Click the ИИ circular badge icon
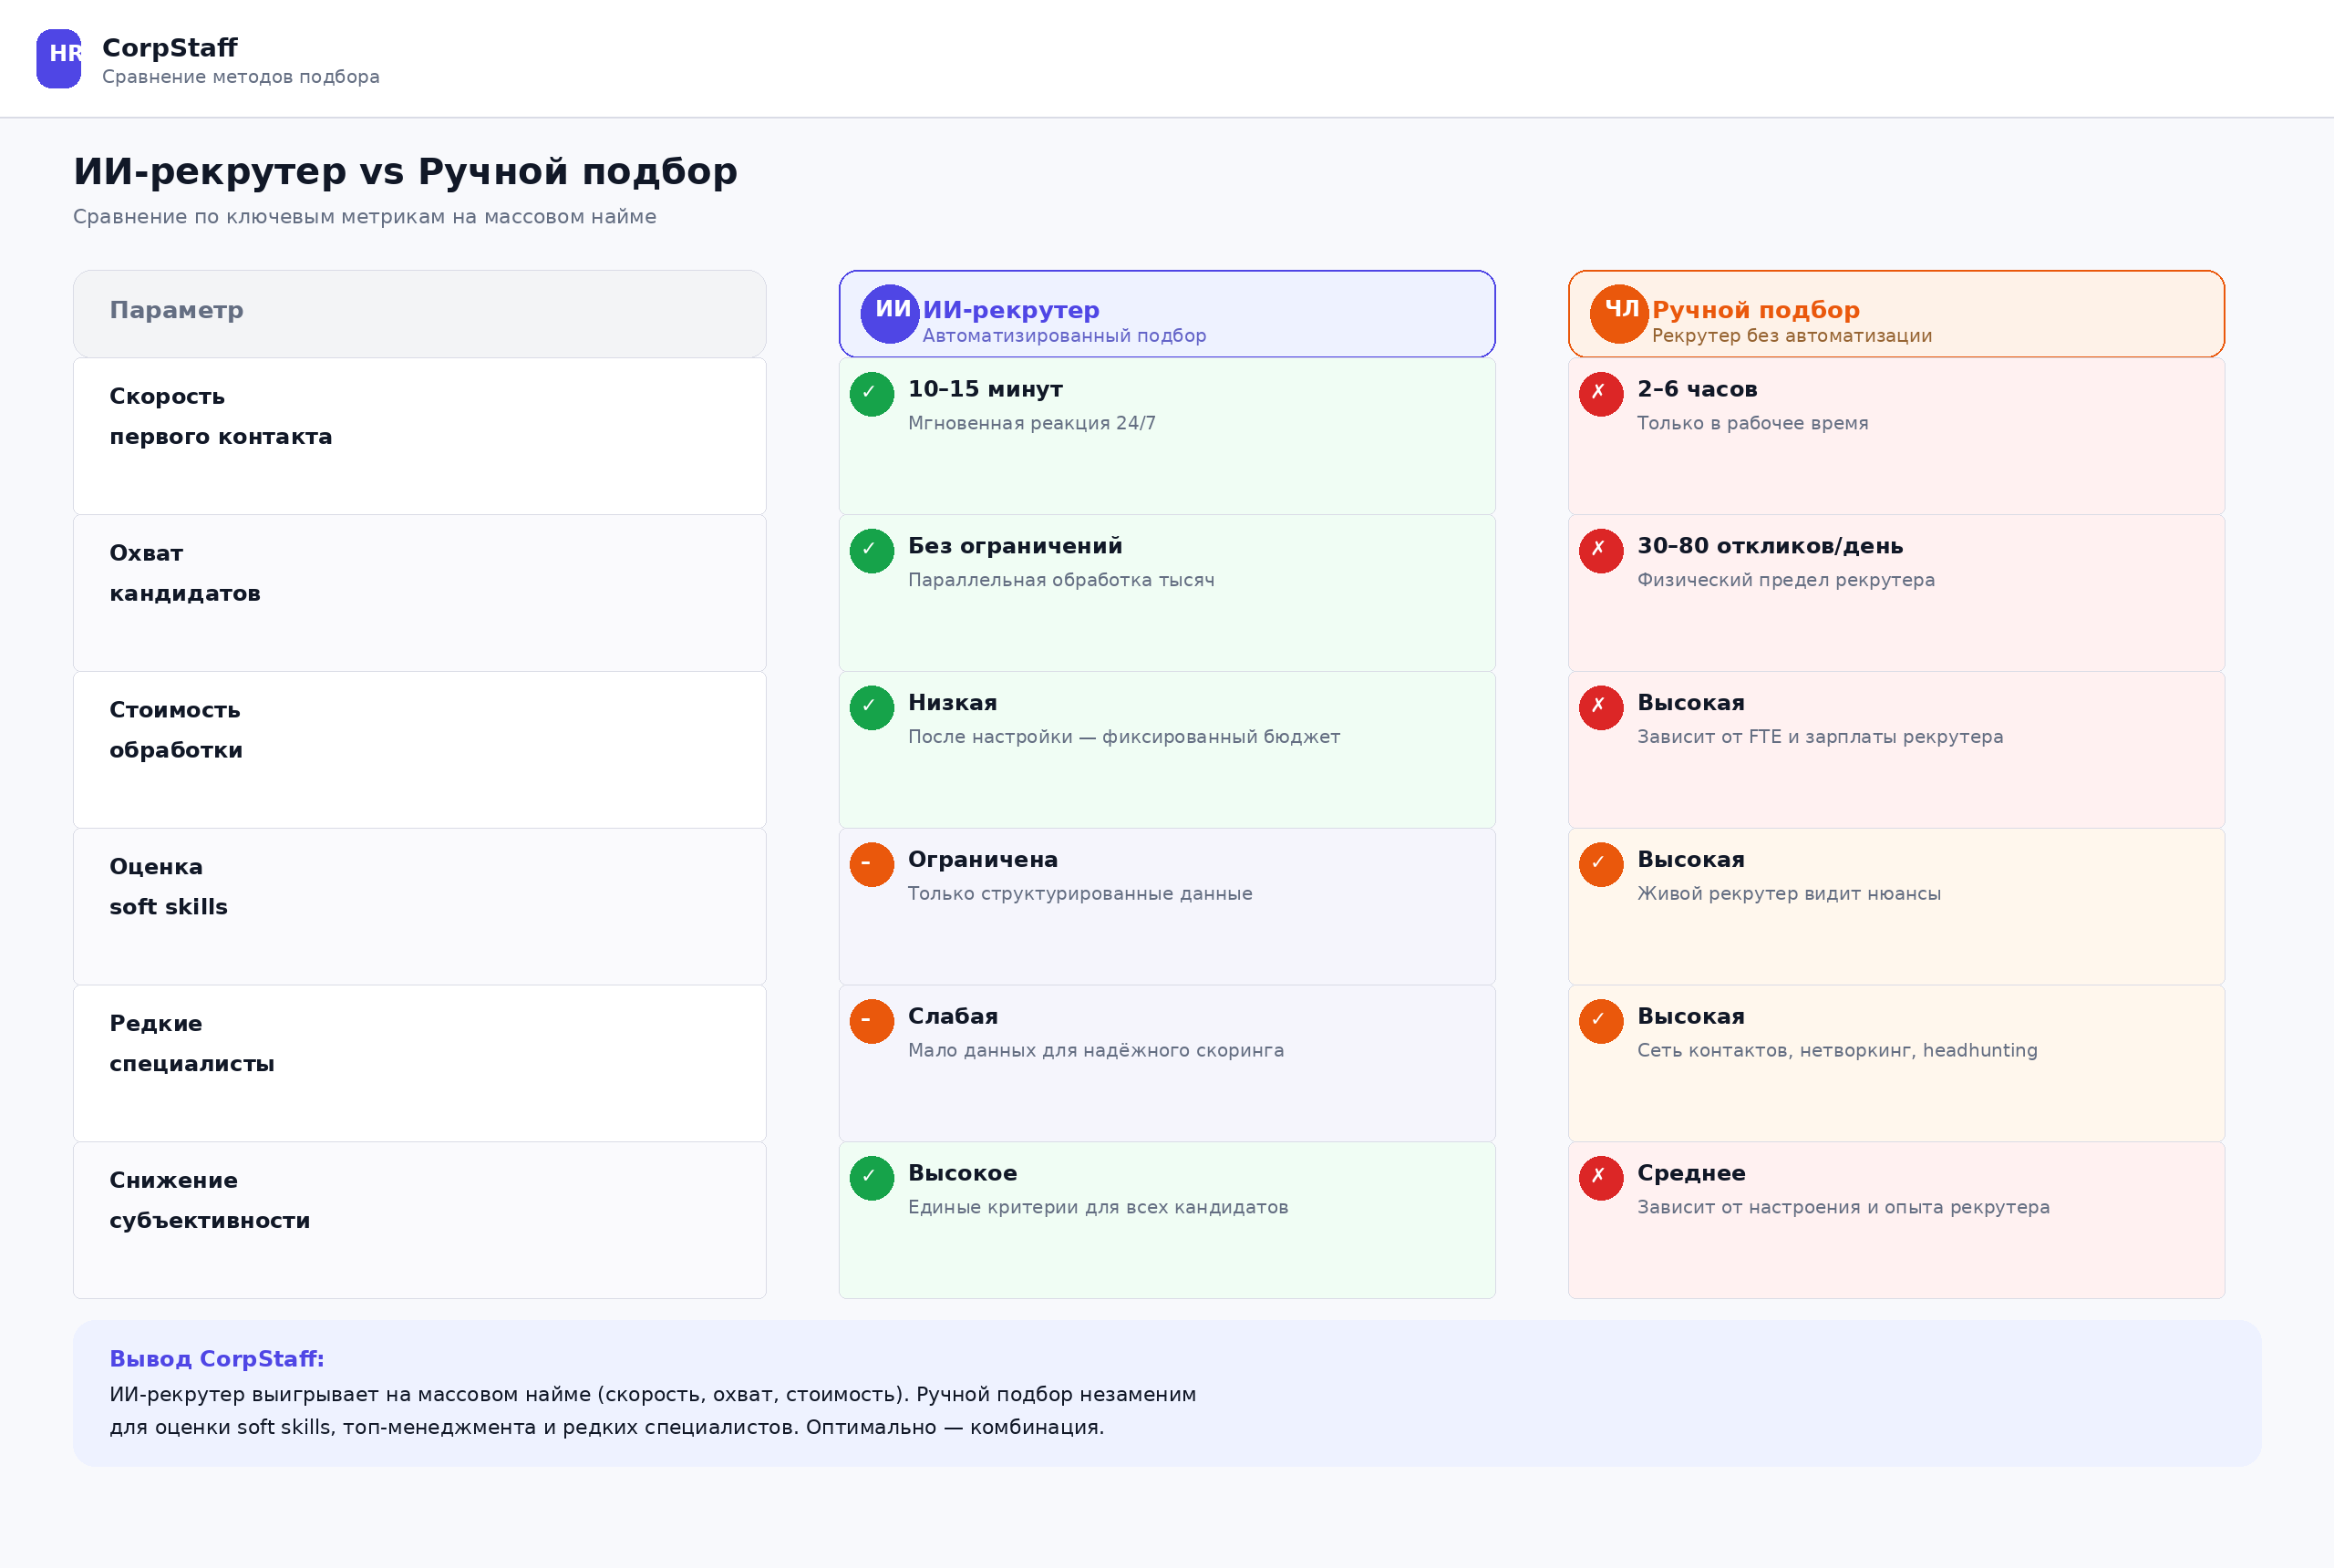Image resolution: width=2334 pixels, height=1568 pixels. click(x=890, y=314)
